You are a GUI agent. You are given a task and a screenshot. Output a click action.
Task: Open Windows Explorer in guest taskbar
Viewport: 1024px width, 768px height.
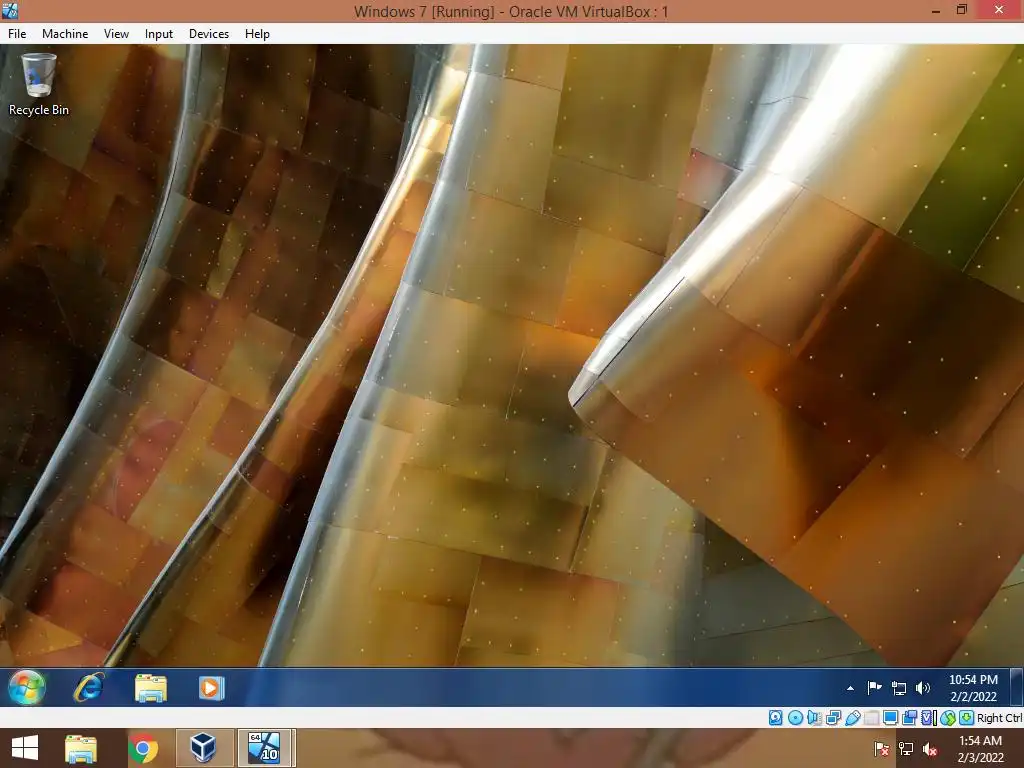151,688
